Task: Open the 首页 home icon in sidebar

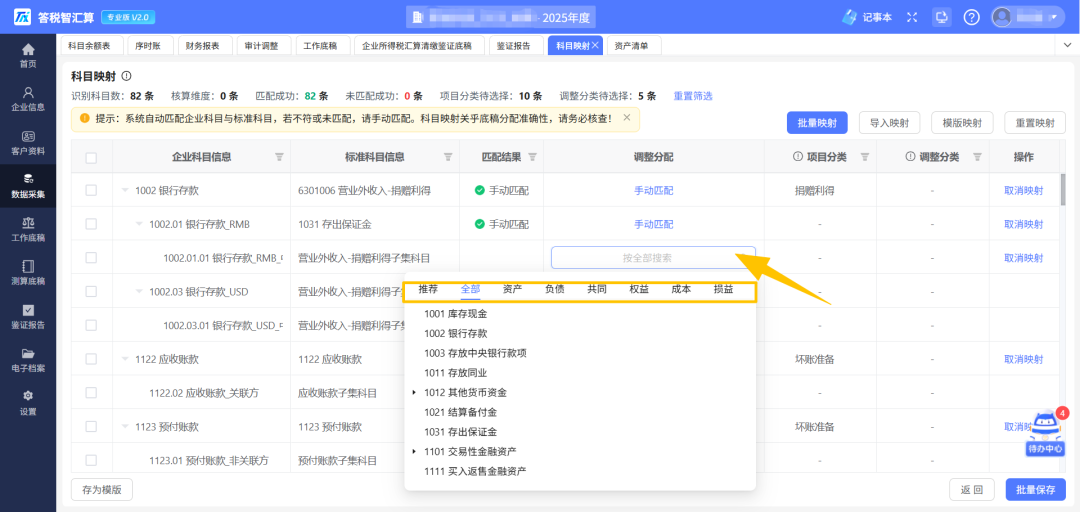Action: pos(28,50)
